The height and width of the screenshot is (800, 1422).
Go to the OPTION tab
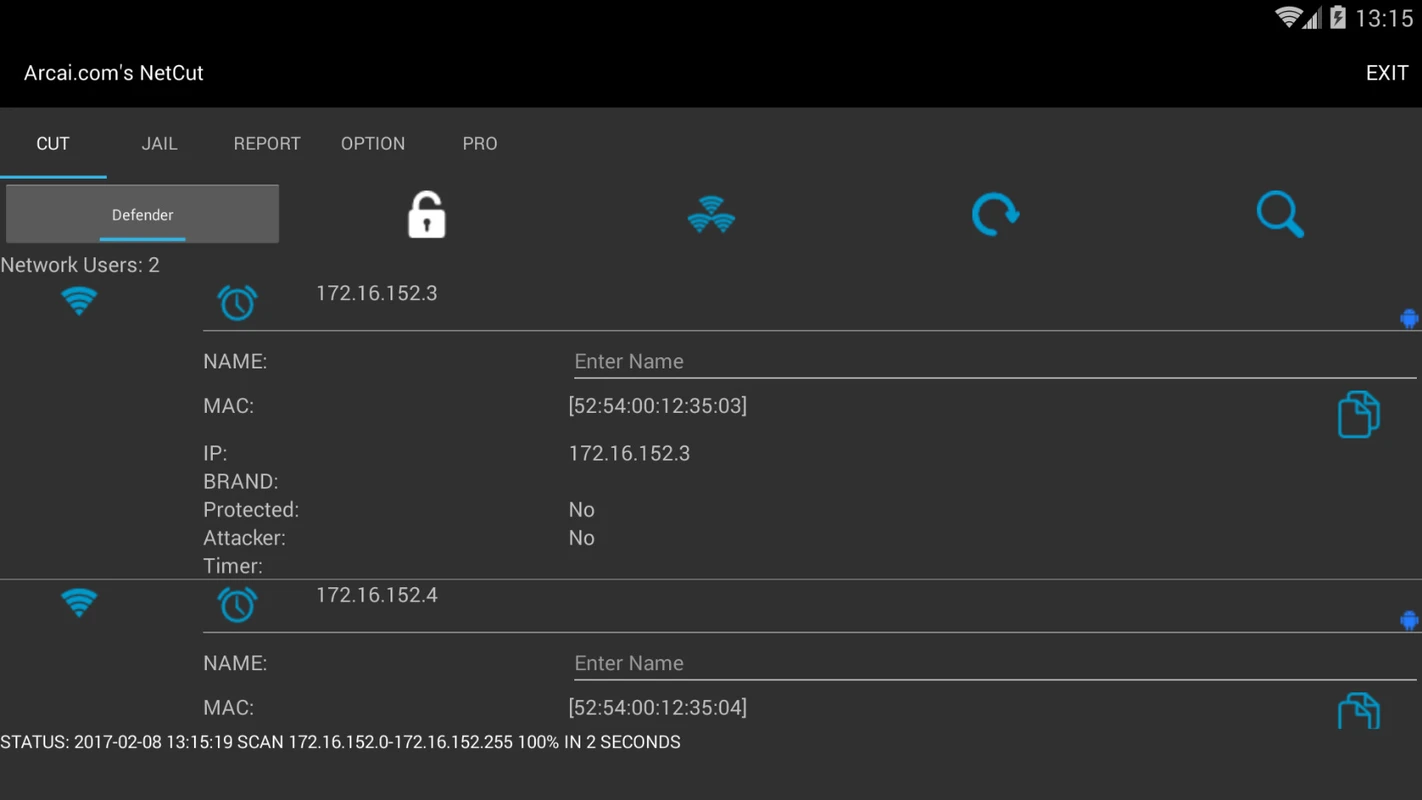[373, 144]
